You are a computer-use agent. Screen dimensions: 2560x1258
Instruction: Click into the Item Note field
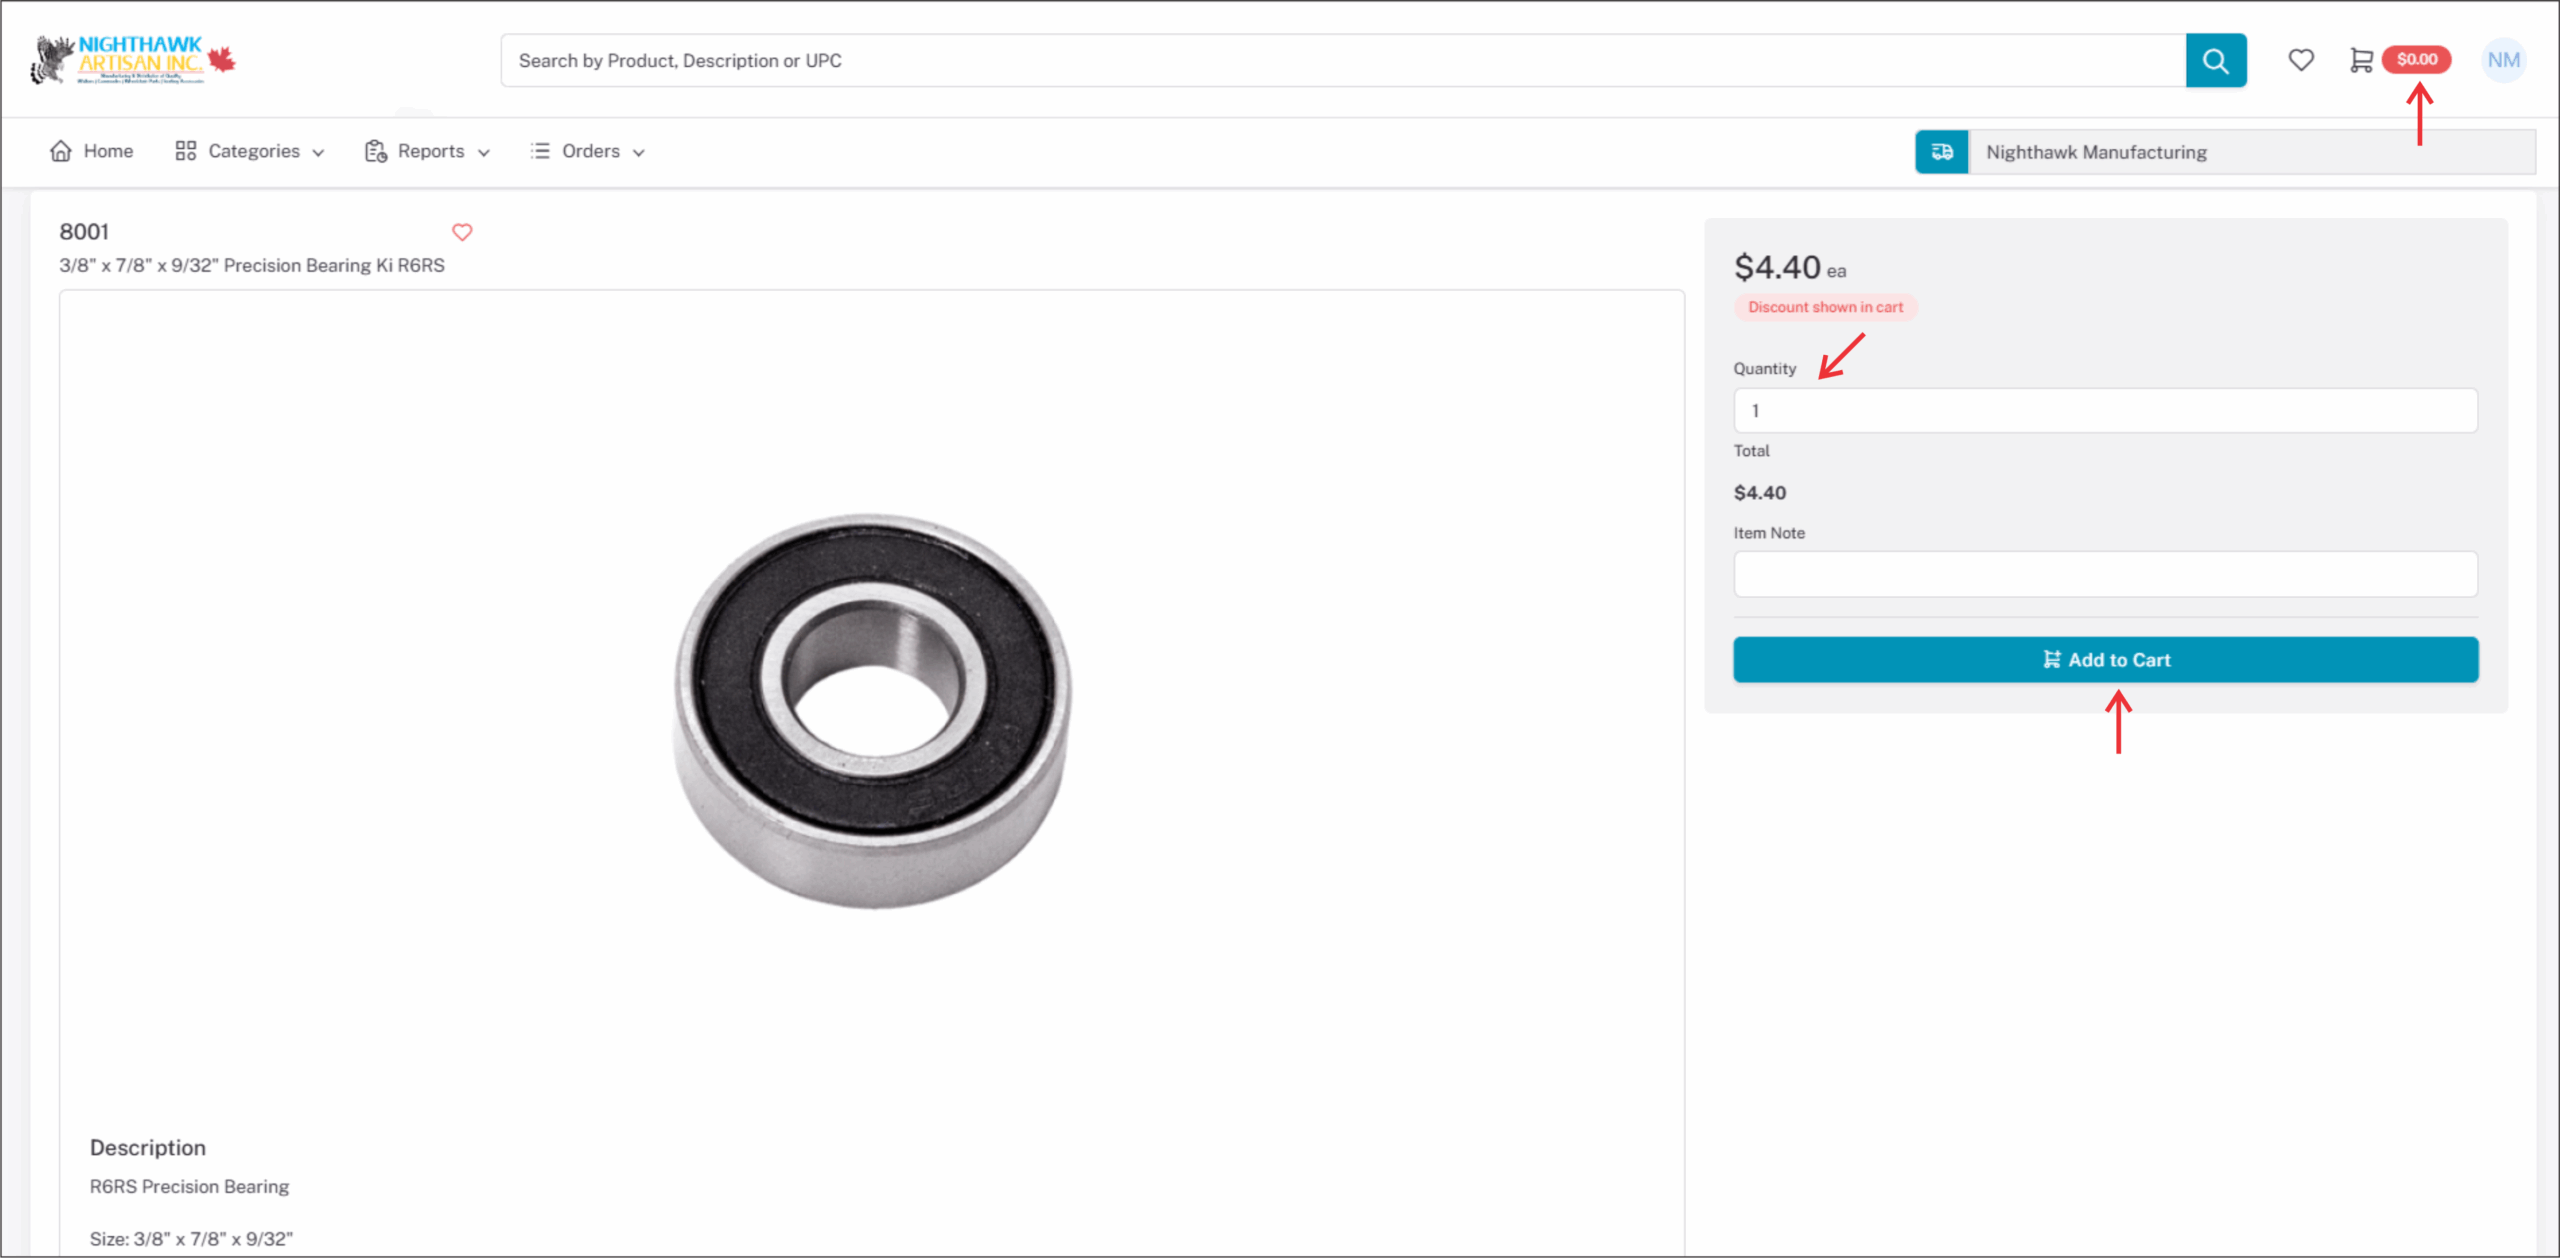click(x=2105, y=574)
